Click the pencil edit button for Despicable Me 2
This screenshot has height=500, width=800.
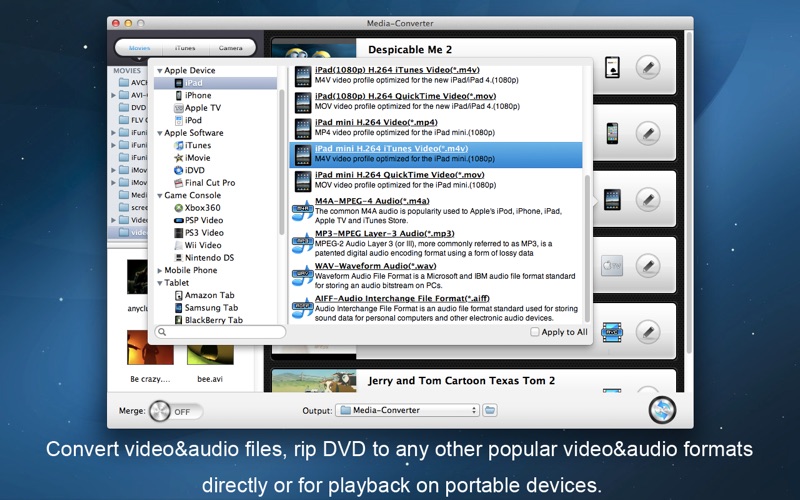[x=648, y=67]
